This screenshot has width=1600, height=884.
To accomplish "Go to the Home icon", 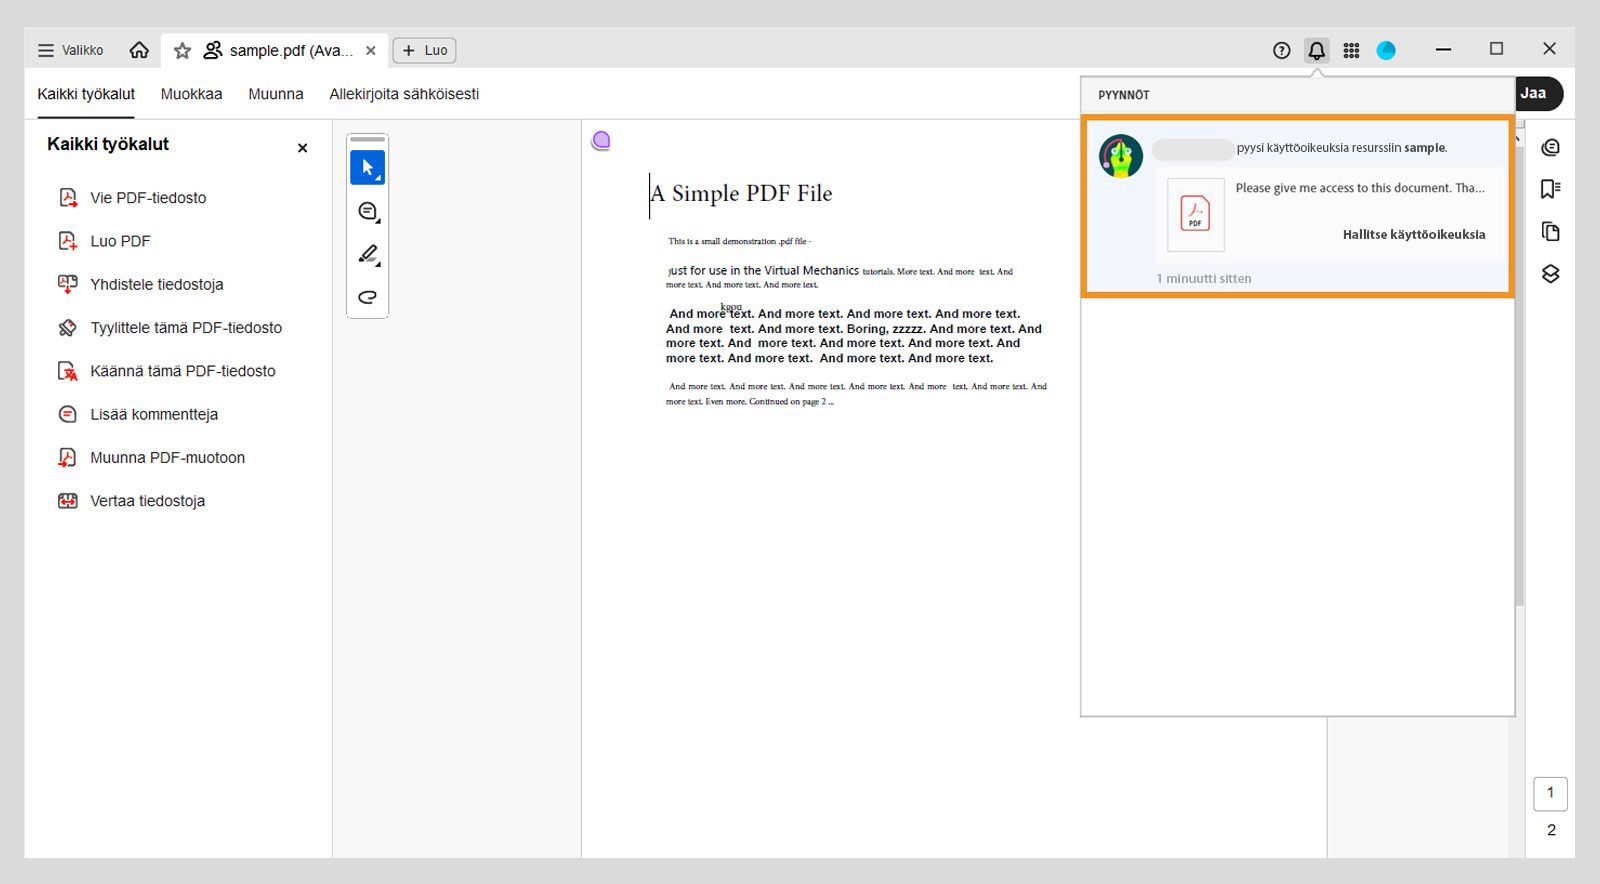I will click(x=139, y=50).
